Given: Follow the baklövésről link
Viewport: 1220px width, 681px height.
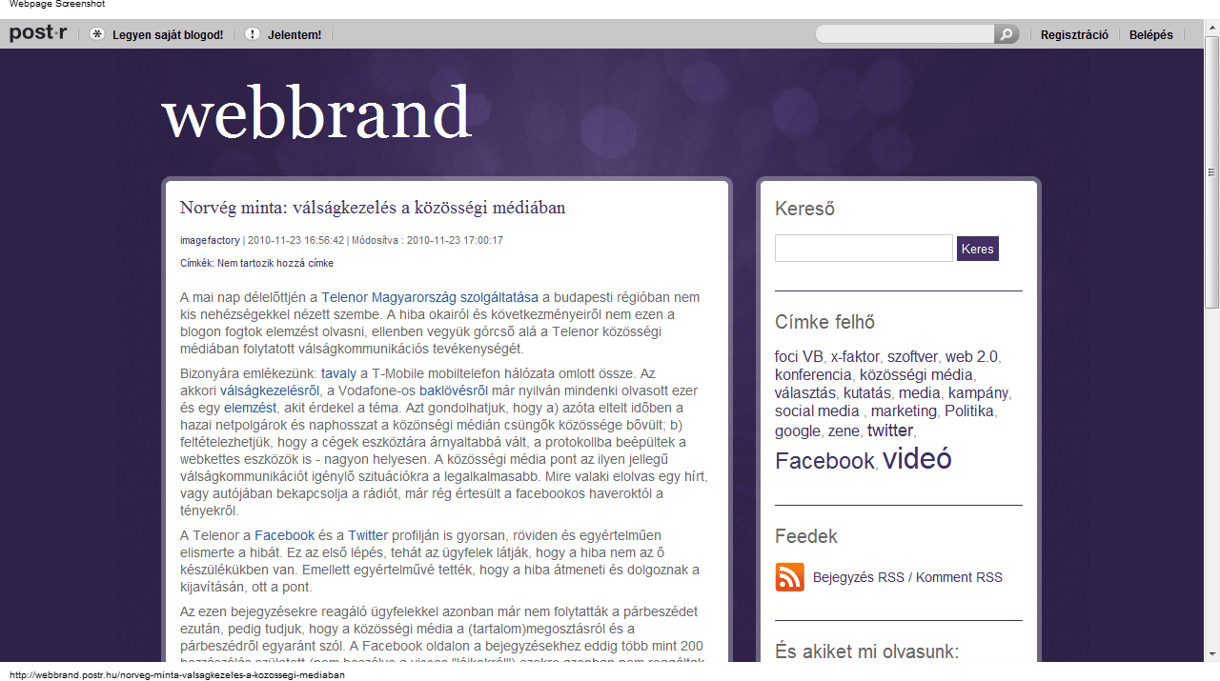Looking at the screenshot, I should click(x=453, y=390).
